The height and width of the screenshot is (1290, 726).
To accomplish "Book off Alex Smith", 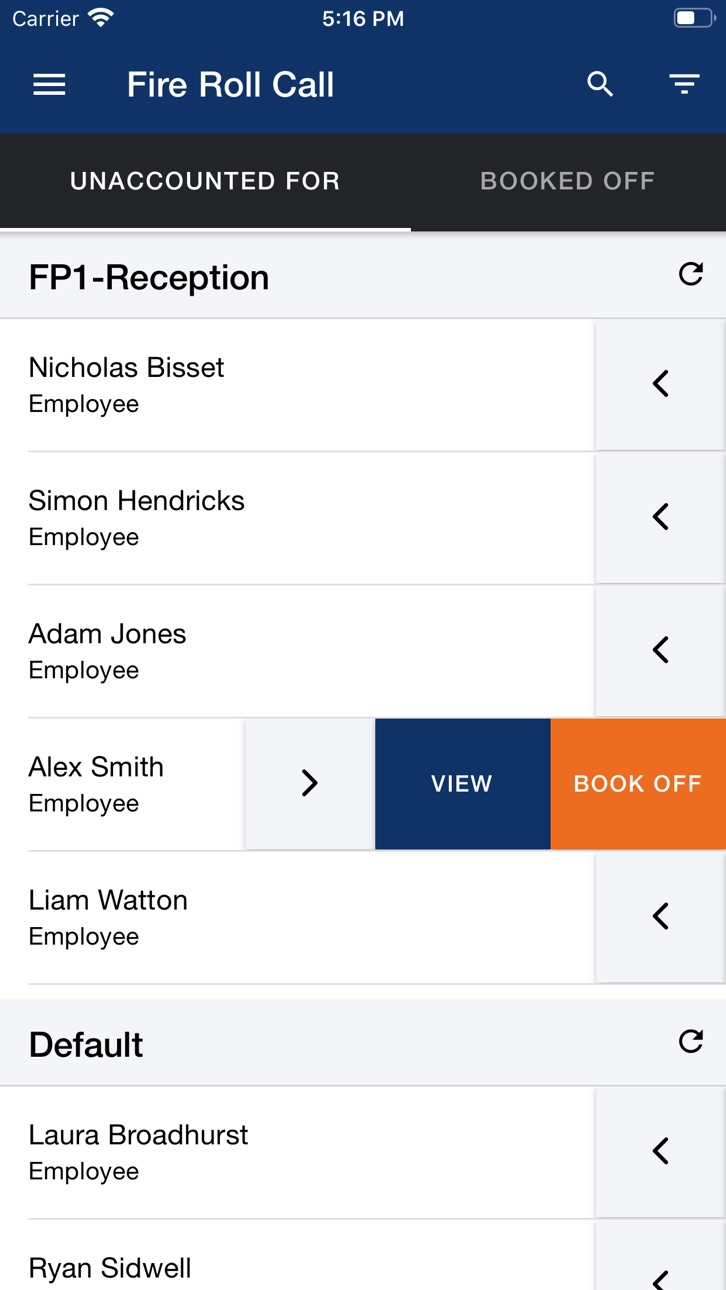I will pos(638,784).
